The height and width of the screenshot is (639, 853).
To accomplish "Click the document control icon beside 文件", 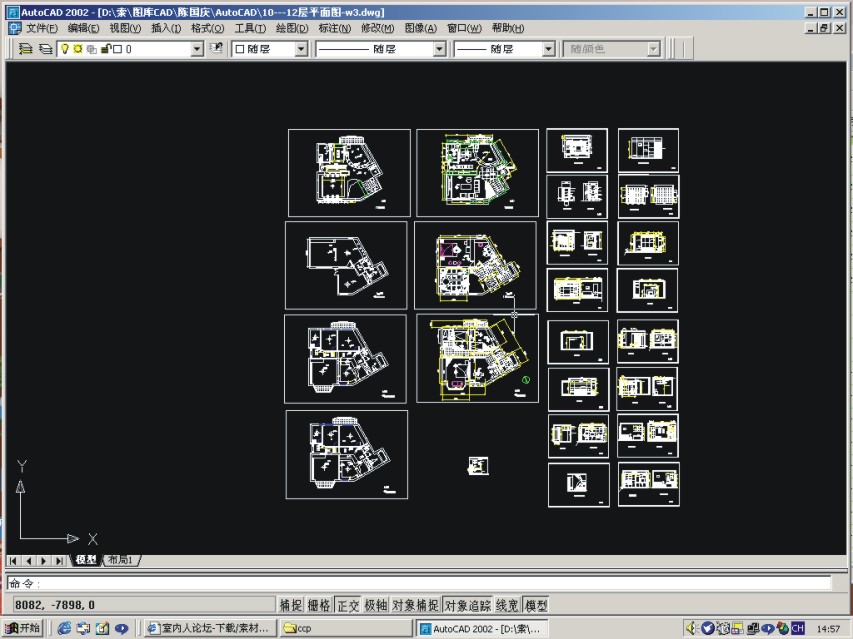I will point(14,28).
